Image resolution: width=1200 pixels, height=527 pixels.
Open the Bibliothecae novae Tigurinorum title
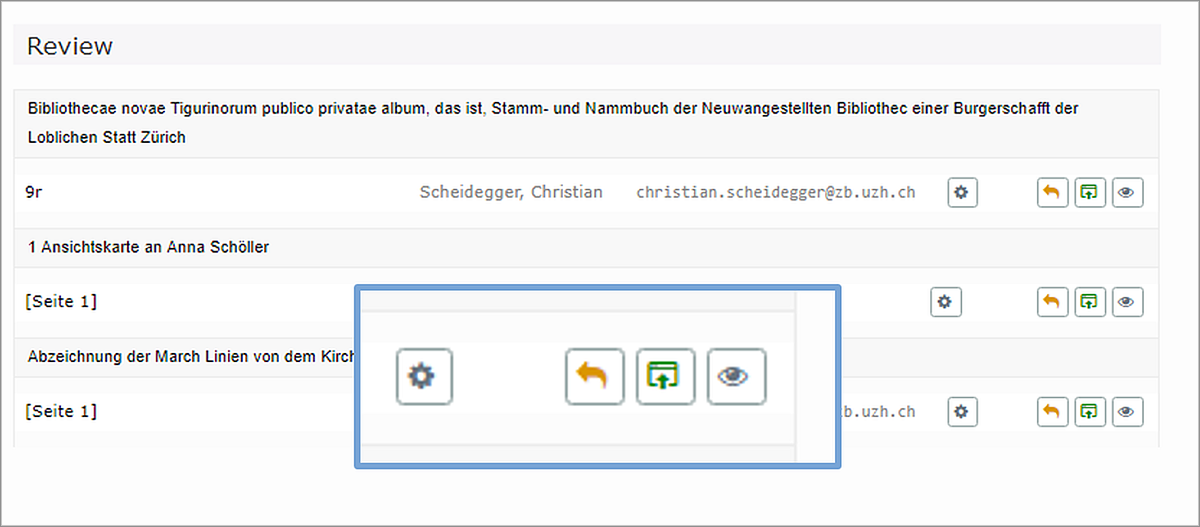(553, 122)
